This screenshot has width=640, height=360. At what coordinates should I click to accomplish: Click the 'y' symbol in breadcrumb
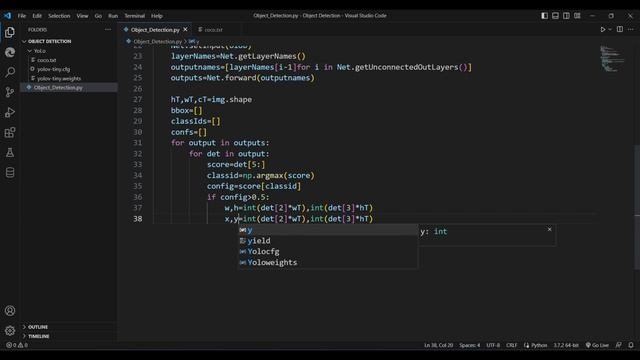coord(194,41)
